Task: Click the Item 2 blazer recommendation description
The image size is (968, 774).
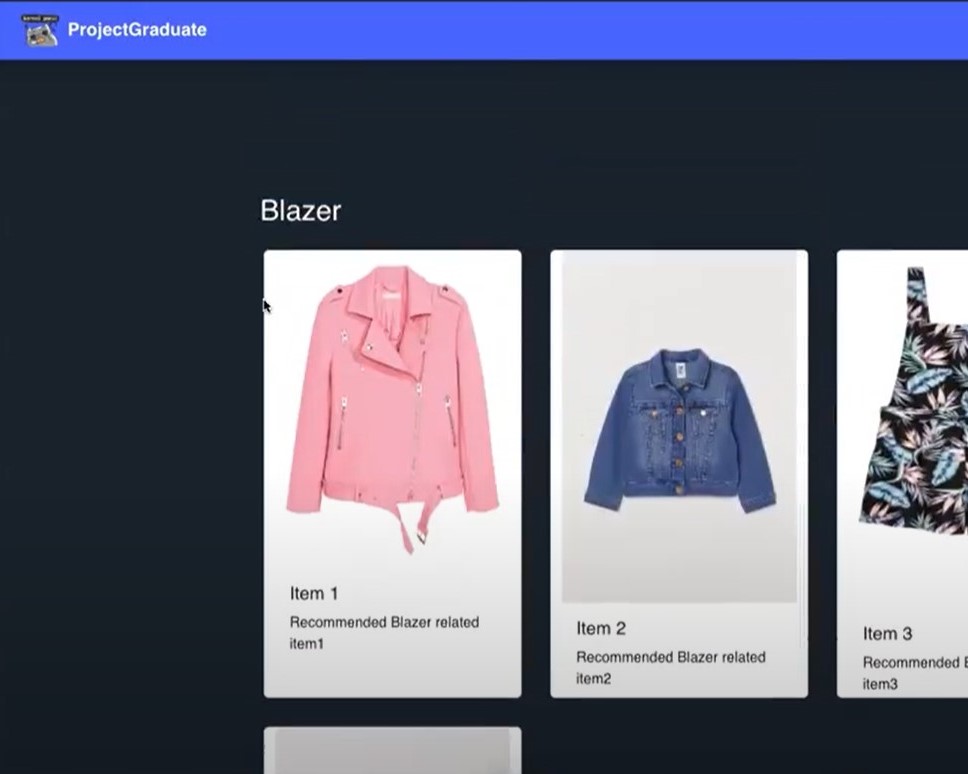Action: [x=670, y=668]
